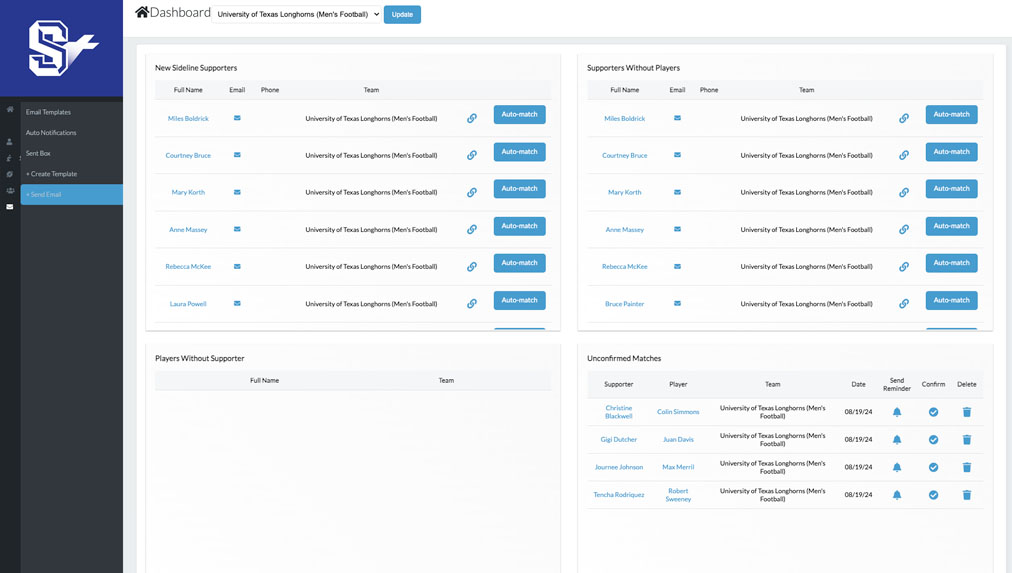Send reminder bell for Christine Blackwell match

tap(897, 412)
